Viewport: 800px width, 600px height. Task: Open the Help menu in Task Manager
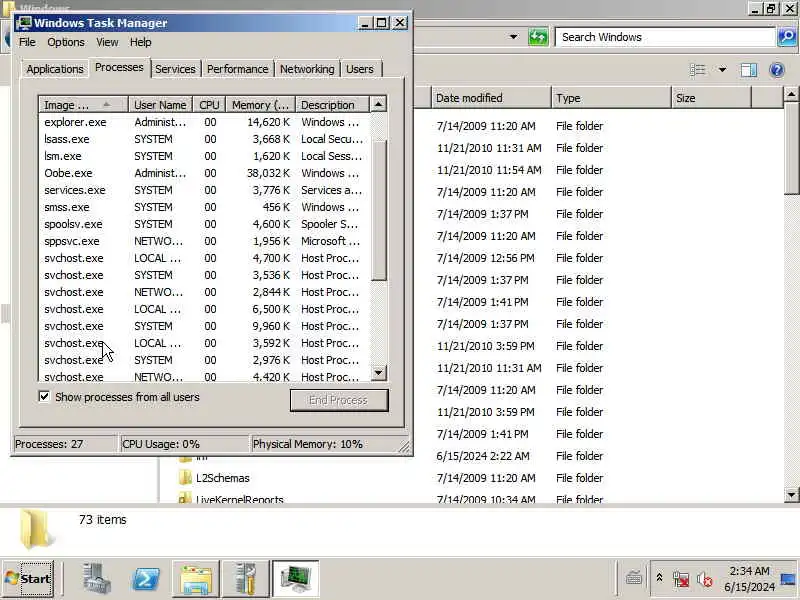pos(140,42)
